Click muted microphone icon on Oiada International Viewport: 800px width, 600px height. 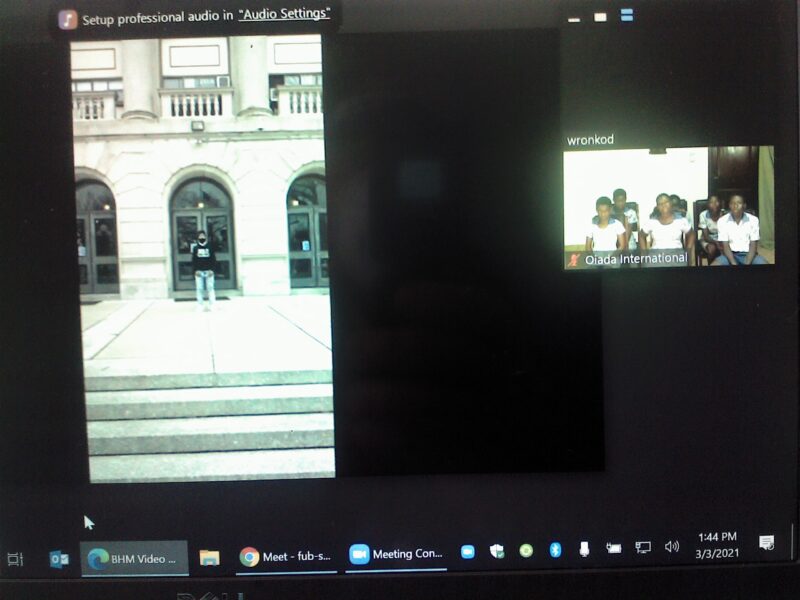(574, 259)
